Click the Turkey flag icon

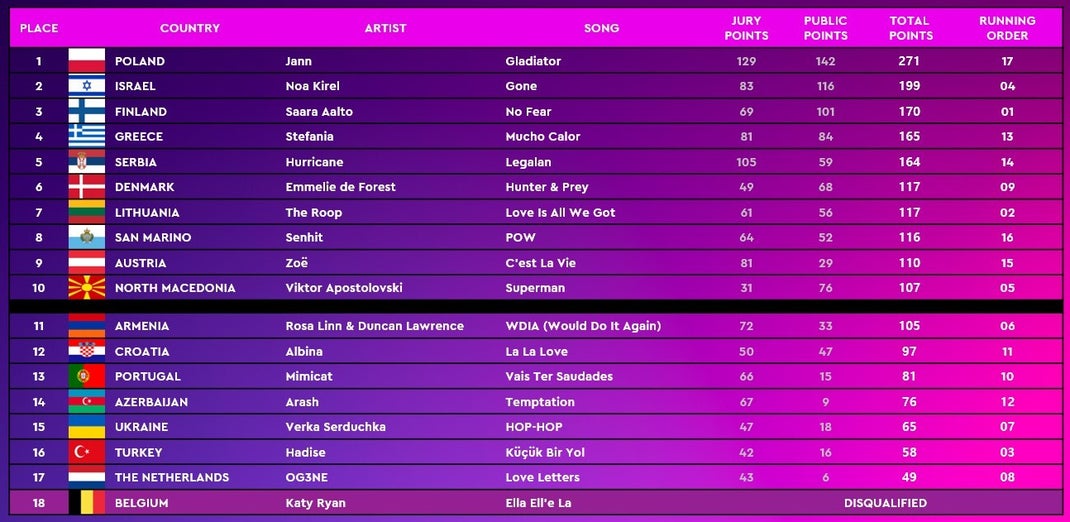(x=87, y=452)
